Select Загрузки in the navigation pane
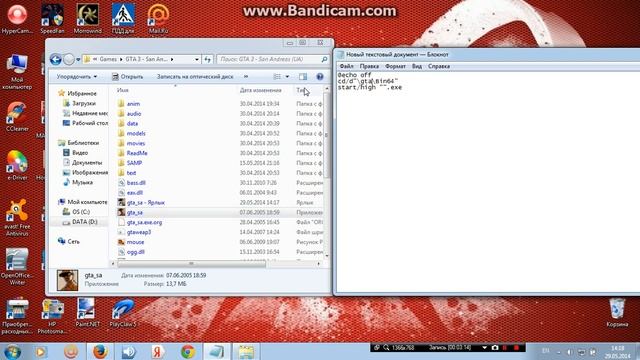Screen dimensions: 640x360 84,103
